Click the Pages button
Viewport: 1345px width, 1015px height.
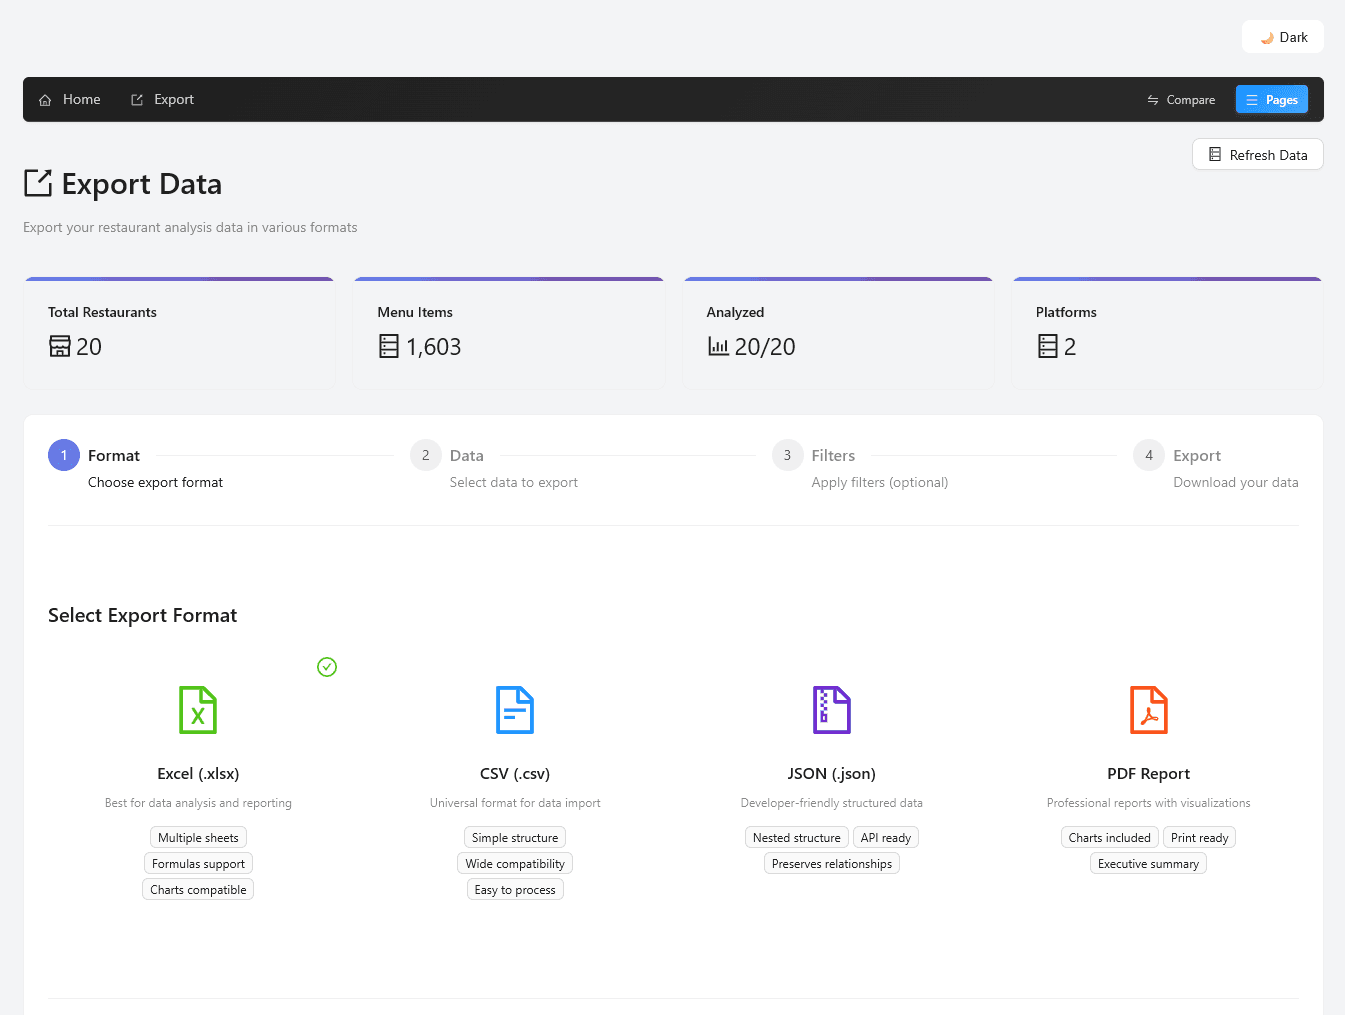click(x=1271, y=99)
